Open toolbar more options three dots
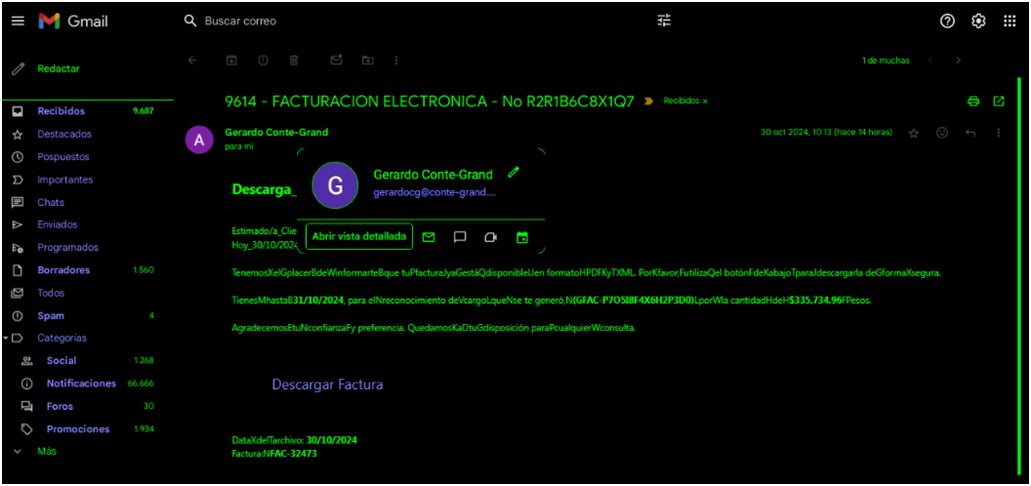This screenshot has width=1031, height=486. pos(396,61)
